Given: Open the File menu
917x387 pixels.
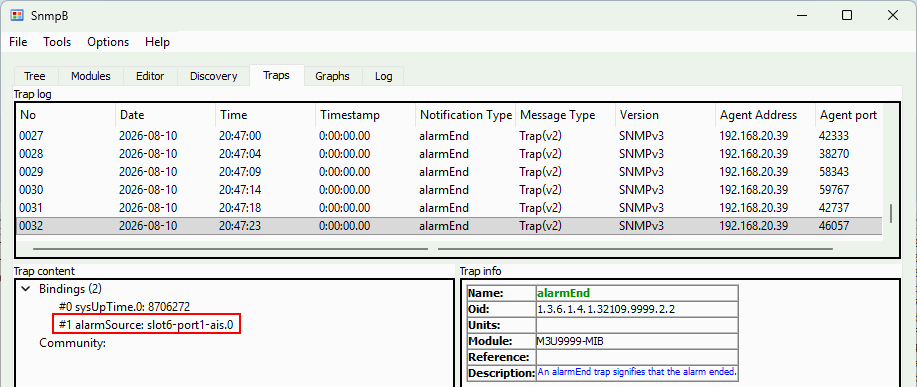Looking at the screenshot, I should 18,42.
